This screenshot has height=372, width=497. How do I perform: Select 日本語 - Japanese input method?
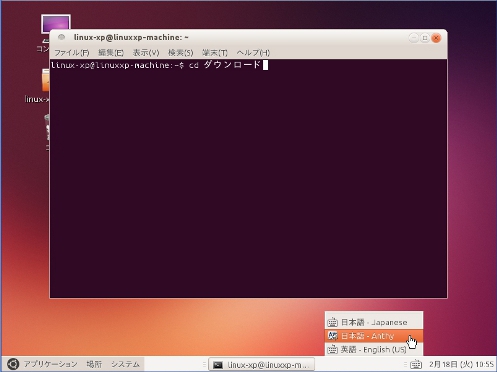pos(374,322)
